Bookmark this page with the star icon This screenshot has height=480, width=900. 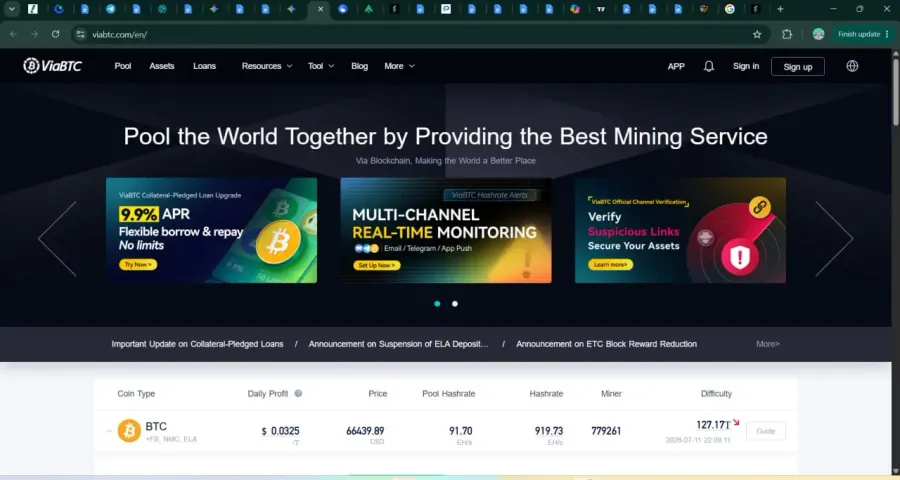tap(757, 34)
